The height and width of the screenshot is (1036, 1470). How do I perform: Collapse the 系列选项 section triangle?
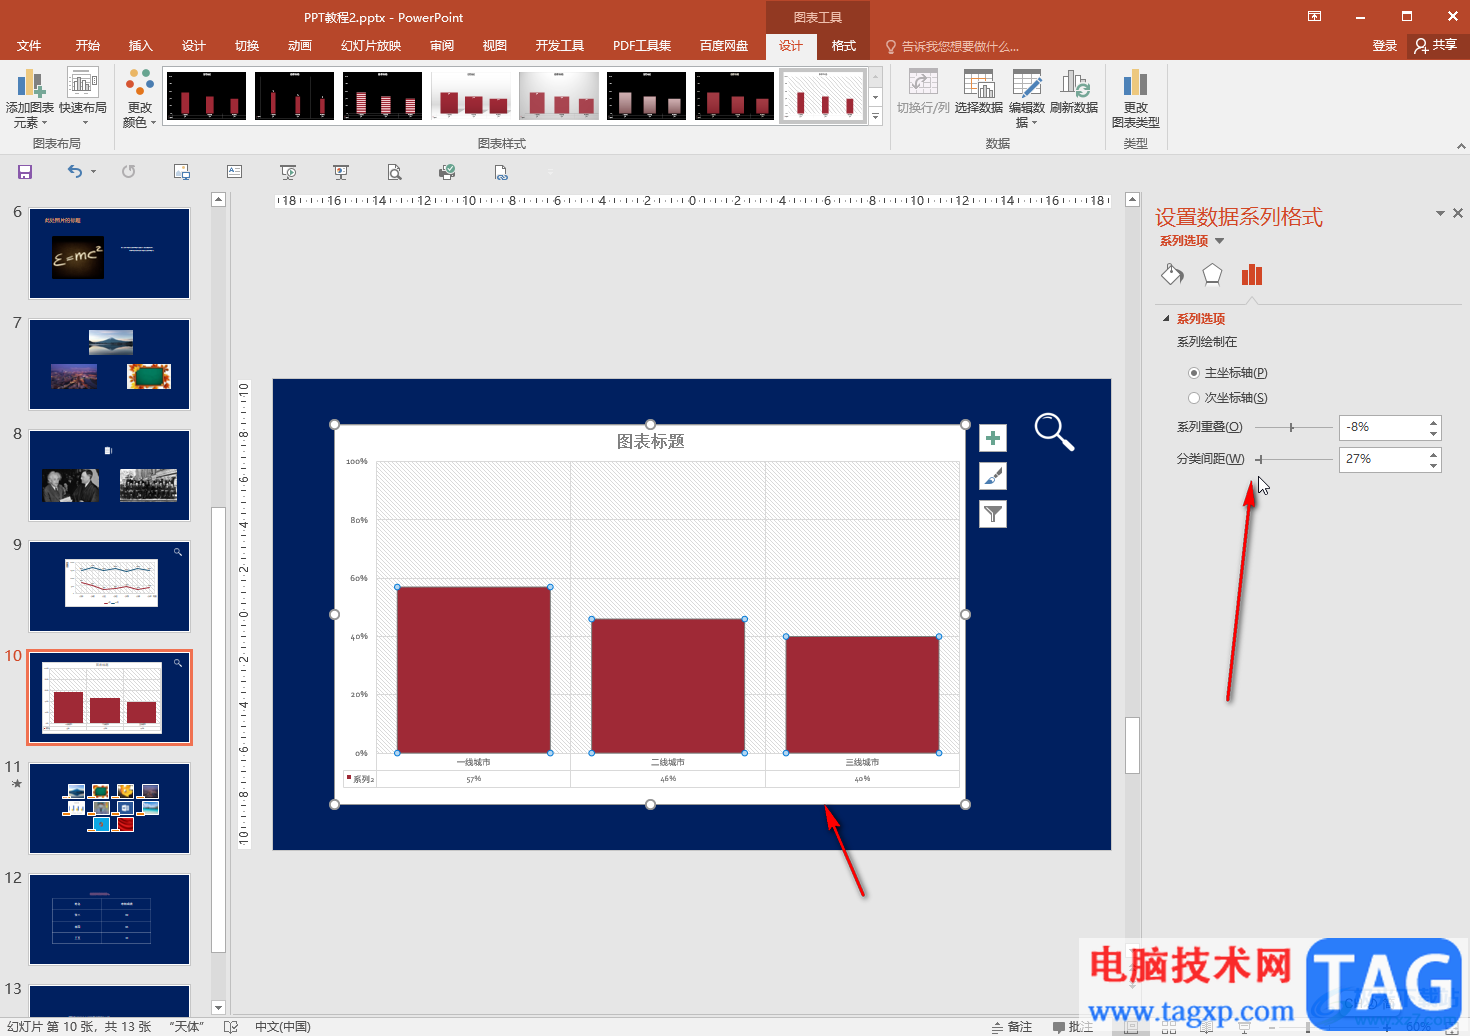pyautogui.click(x=1166, y=319)
